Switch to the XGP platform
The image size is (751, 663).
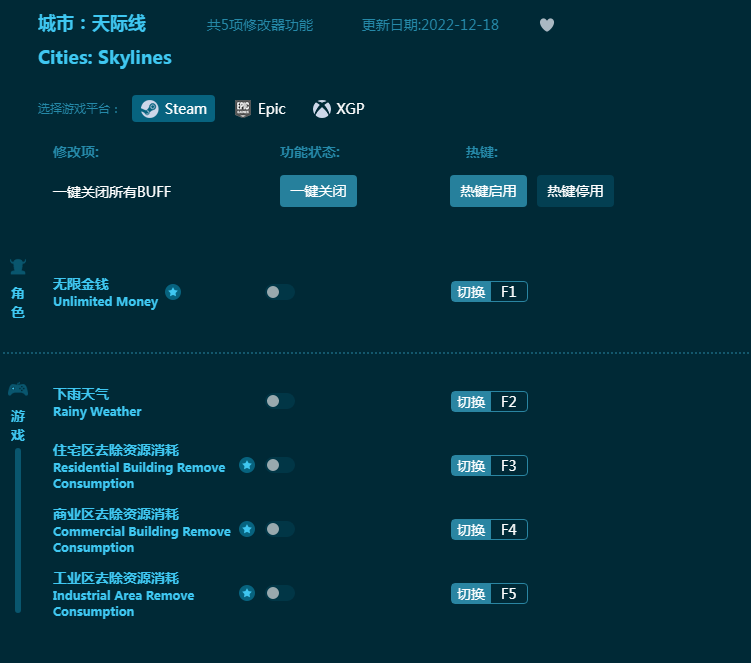click(x=338, y=109)
